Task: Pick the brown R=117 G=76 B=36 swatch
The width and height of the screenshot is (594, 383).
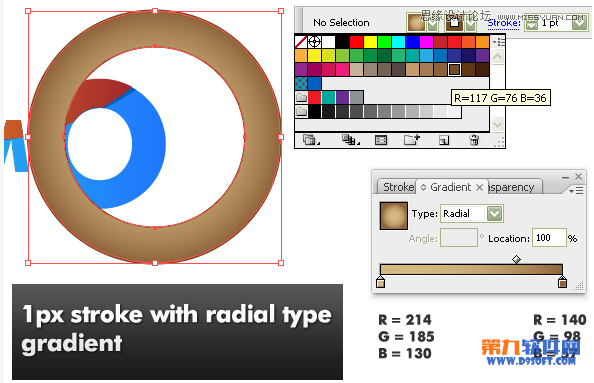Action: 454,69
